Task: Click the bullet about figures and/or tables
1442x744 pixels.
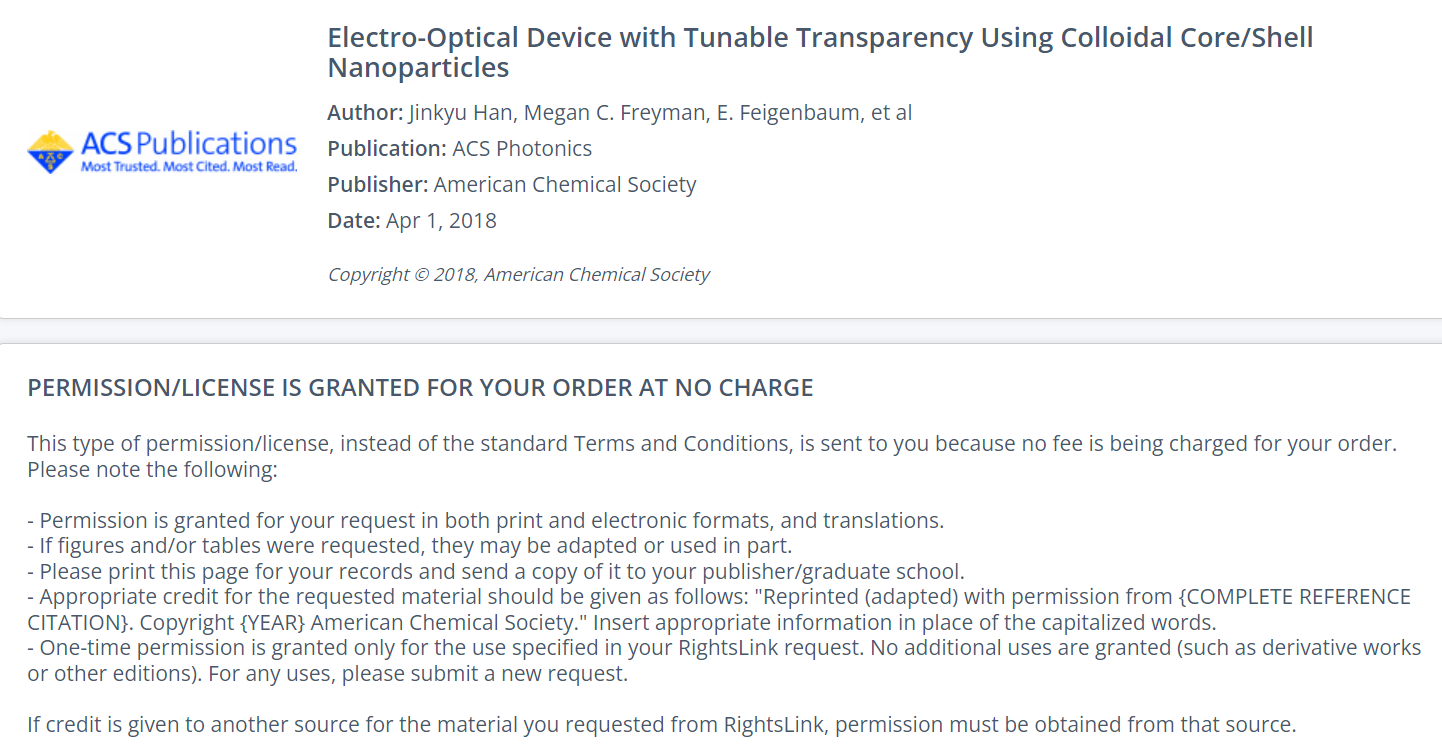Action: tap(409, 546)
